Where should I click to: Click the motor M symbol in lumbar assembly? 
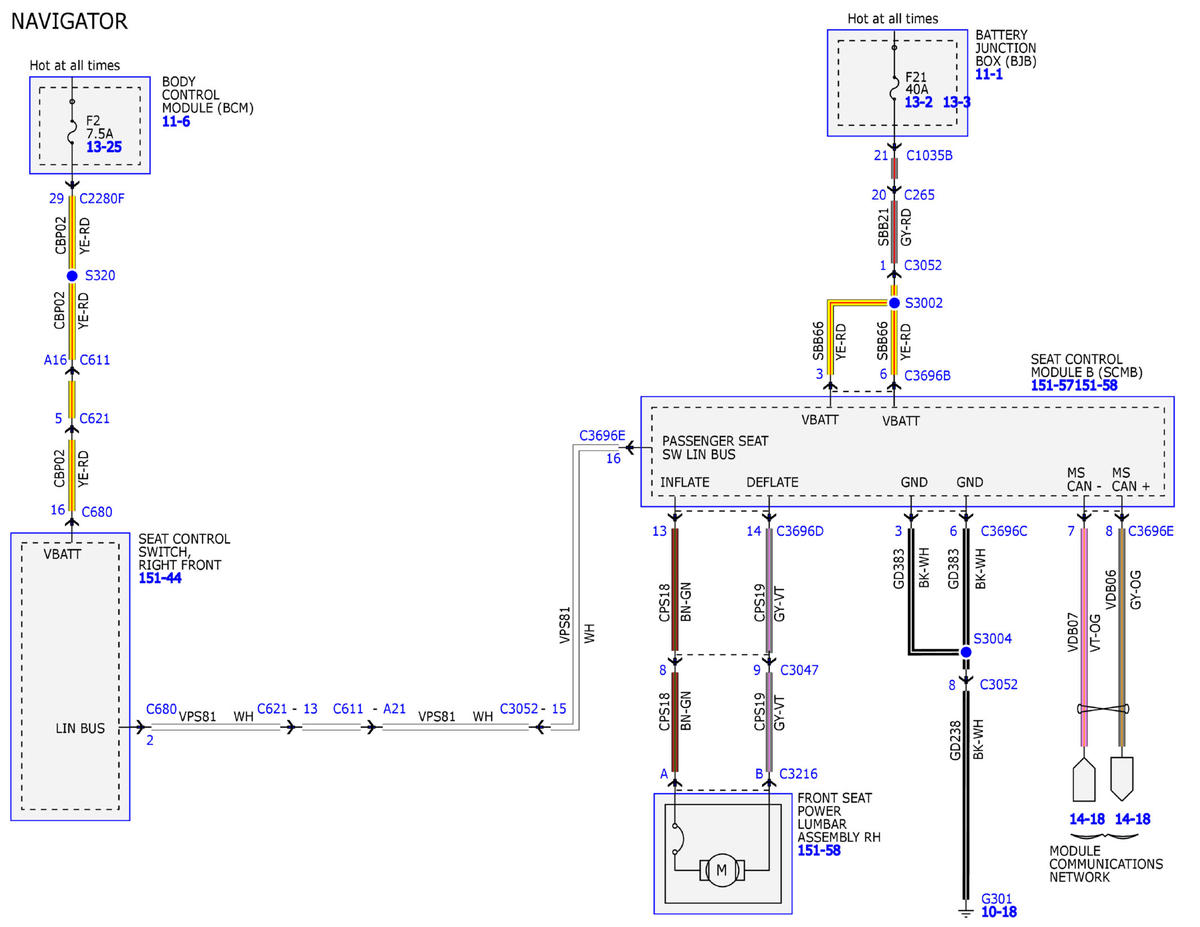pyautogui.click(x=720, y=870)
